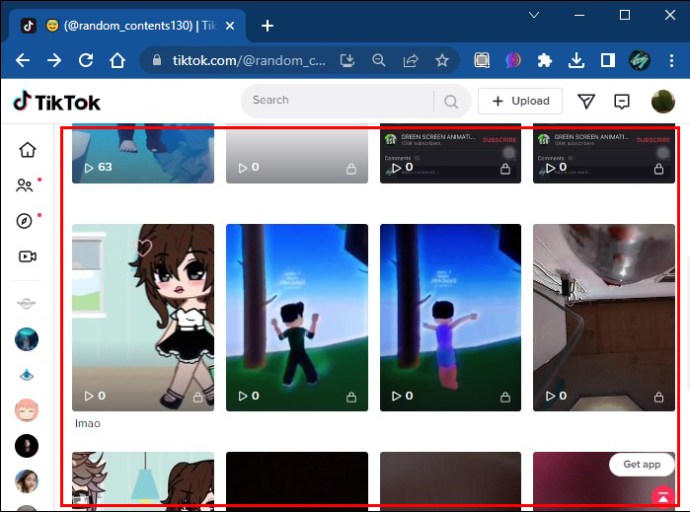Click the address bar URL tiktok.com
The image size is (690, 512).
point(249,60)
